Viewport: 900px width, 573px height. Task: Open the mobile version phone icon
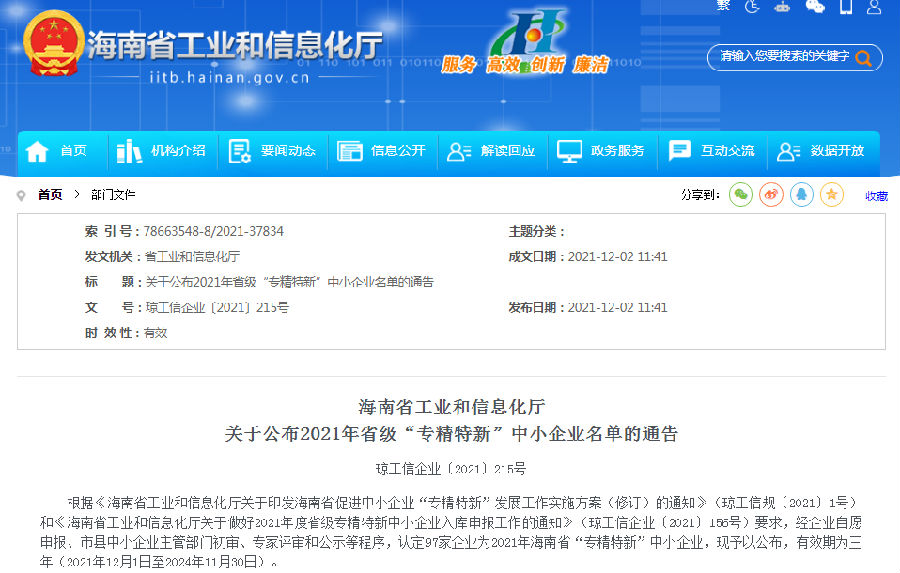pyautogui.click(x=845, y=6)
